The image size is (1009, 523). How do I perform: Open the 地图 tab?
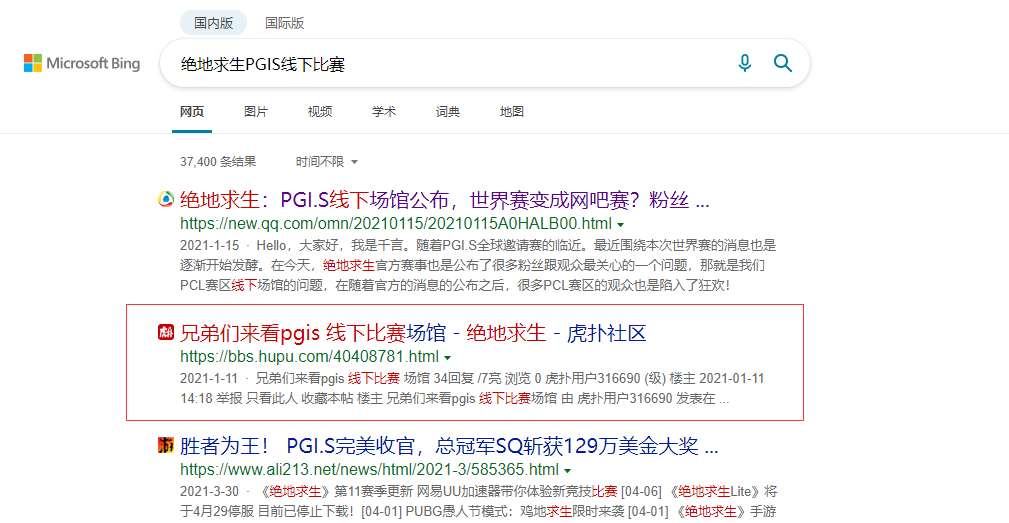click(512, 112)
